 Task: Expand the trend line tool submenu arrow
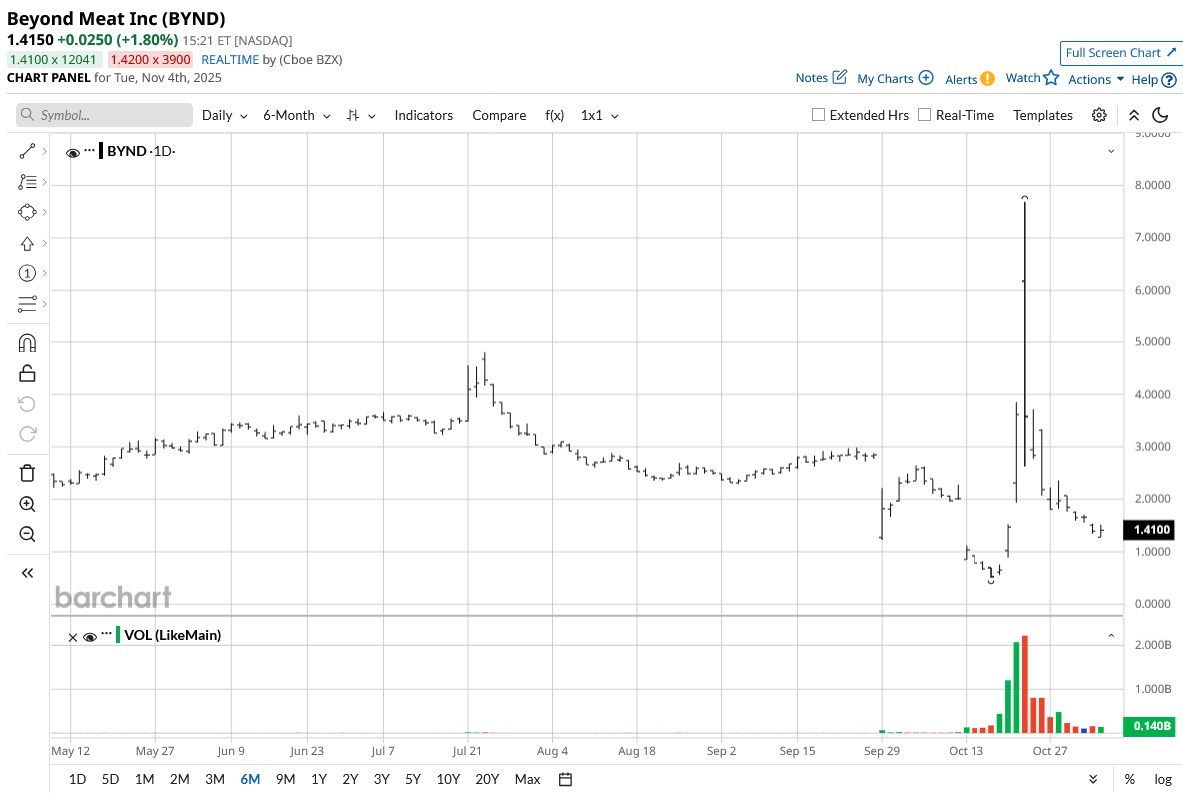click(45, 152)
